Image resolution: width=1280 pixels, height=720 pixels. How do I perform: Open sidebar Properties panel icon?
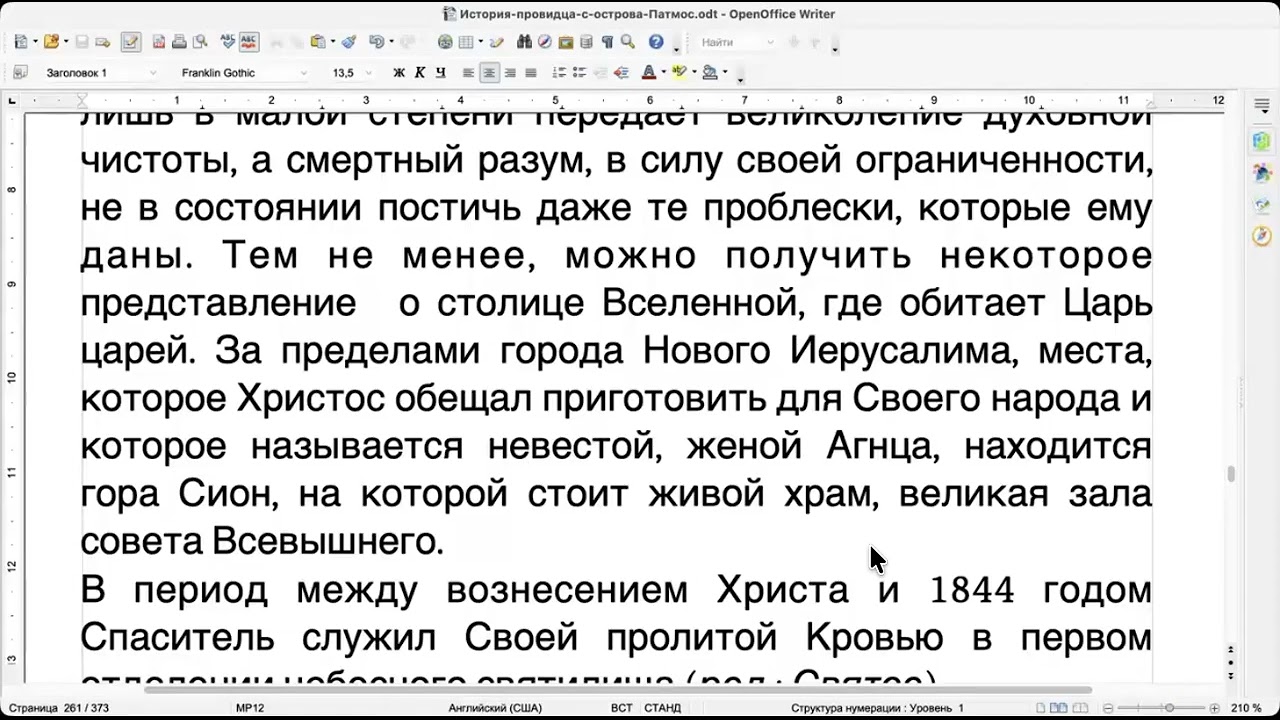click(1261, 142)
